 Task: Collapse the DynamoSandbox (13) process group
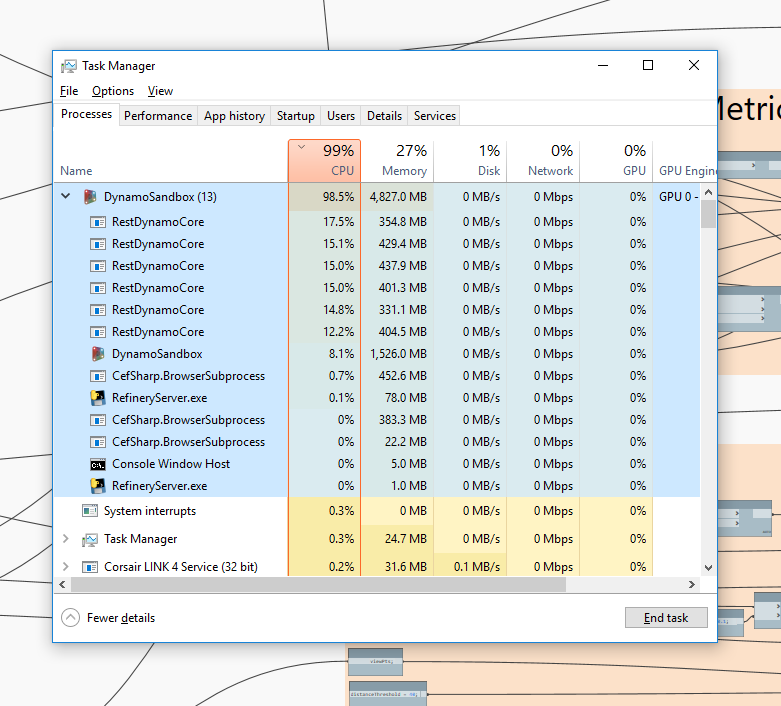66,197
